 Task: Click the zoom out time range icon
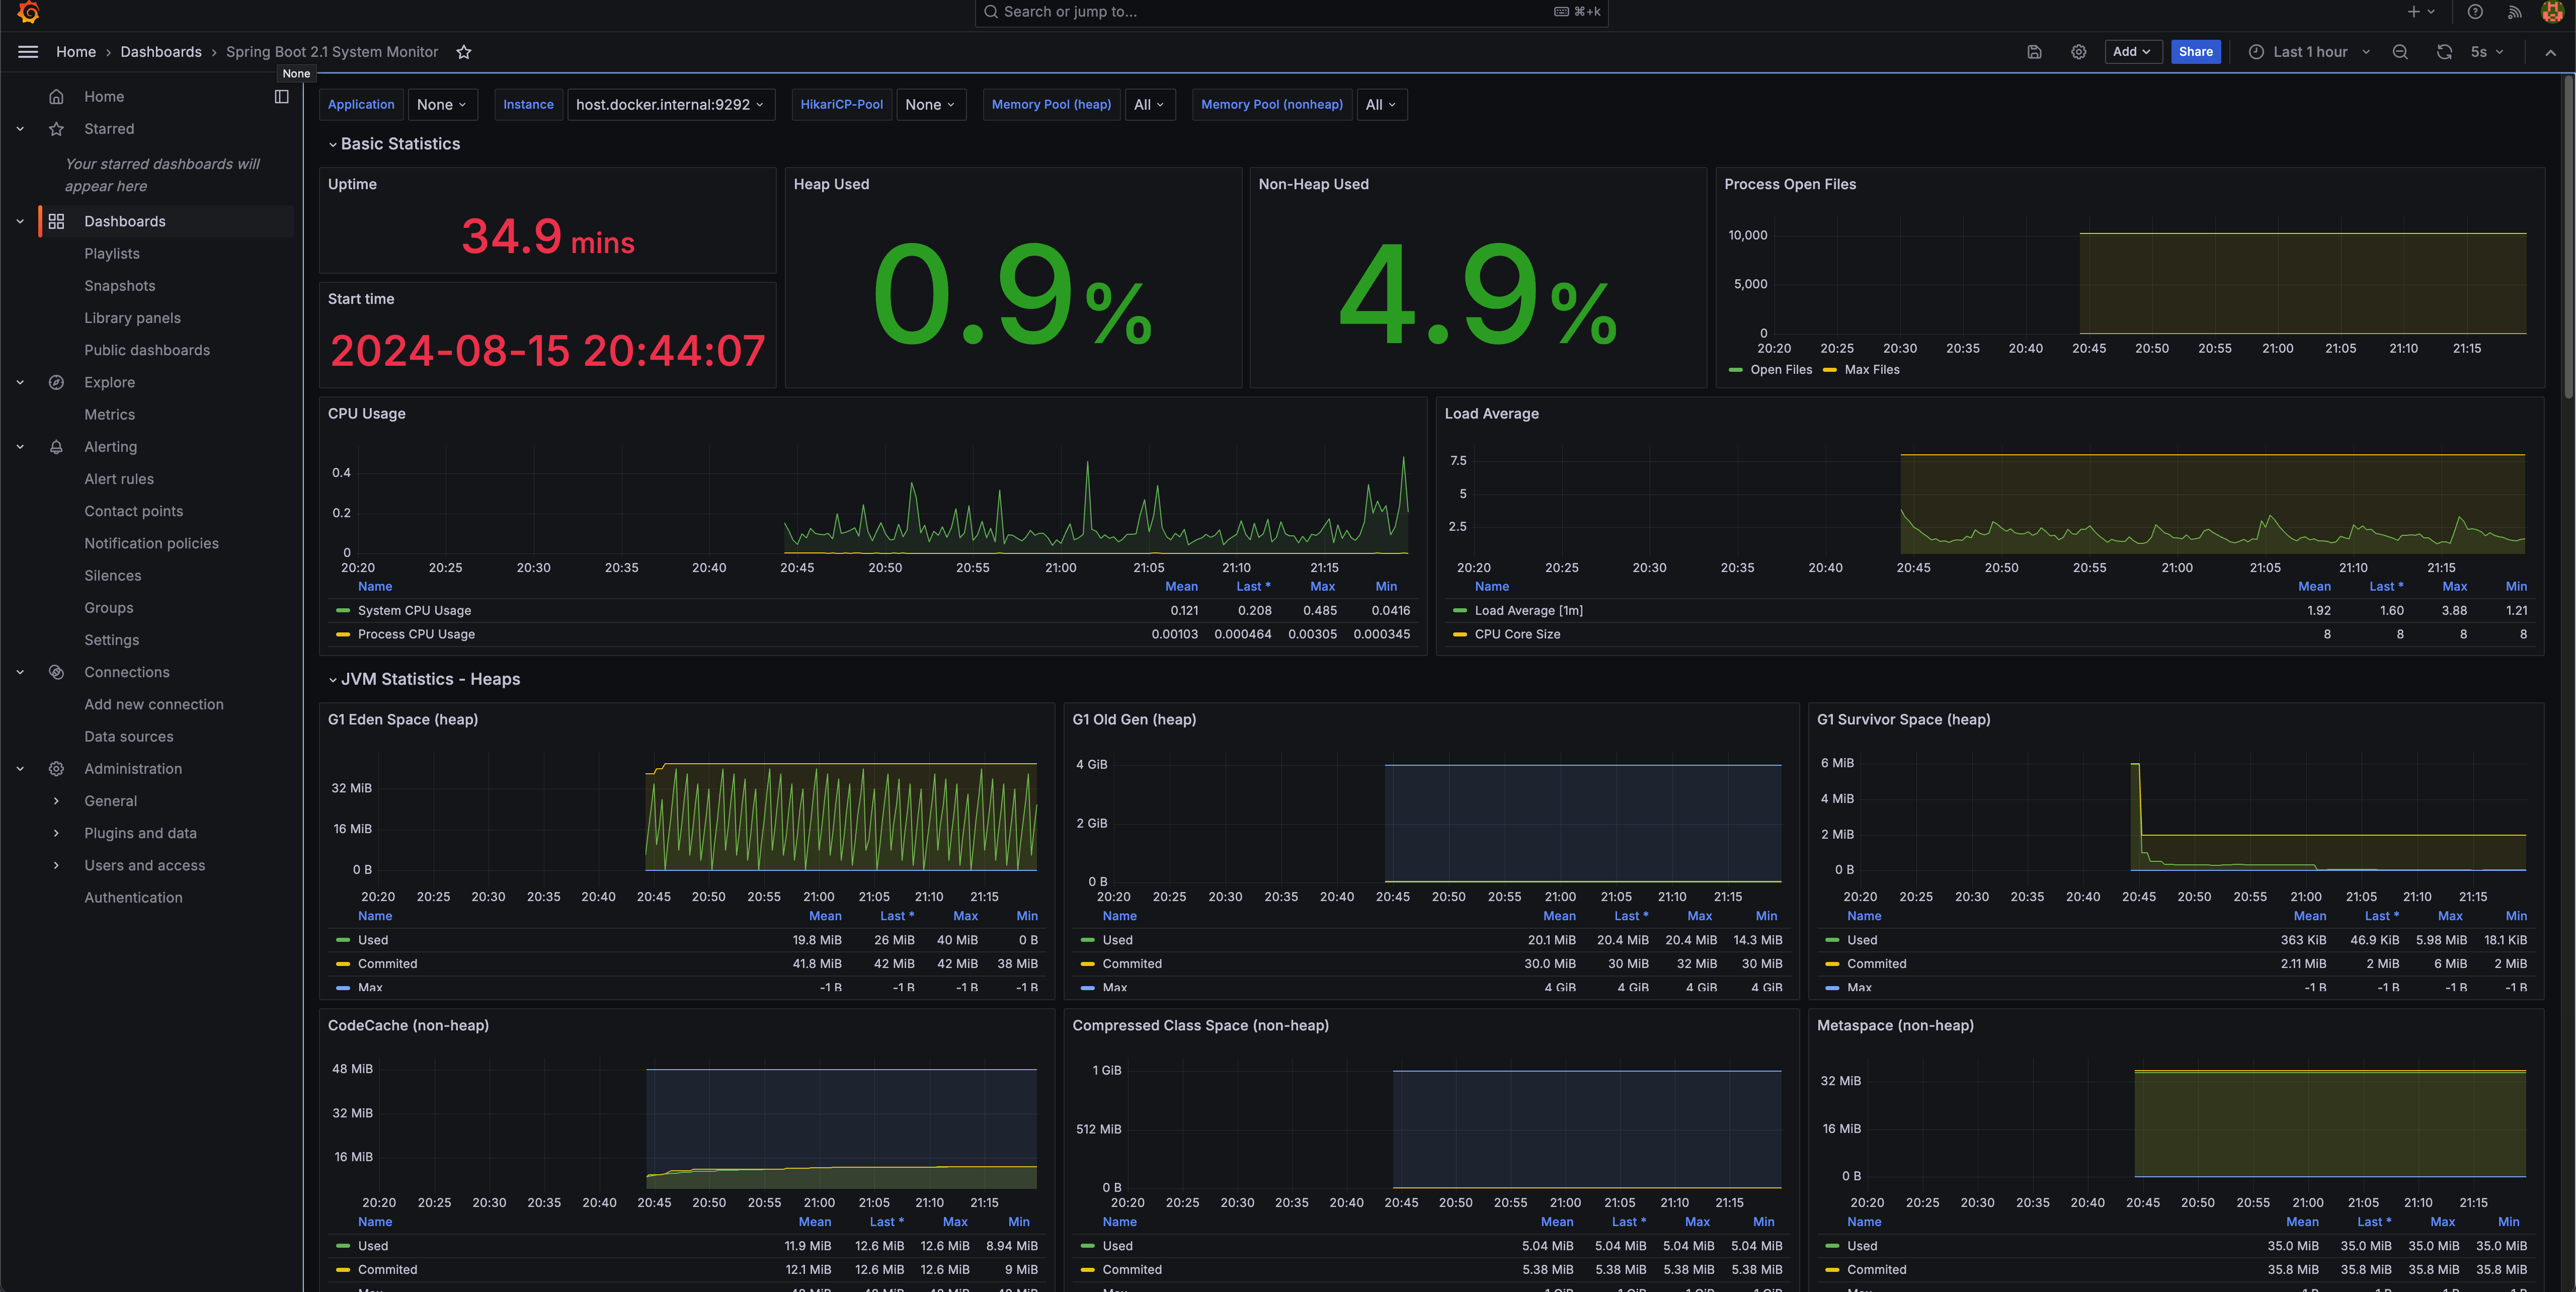tap(2400, 52)
